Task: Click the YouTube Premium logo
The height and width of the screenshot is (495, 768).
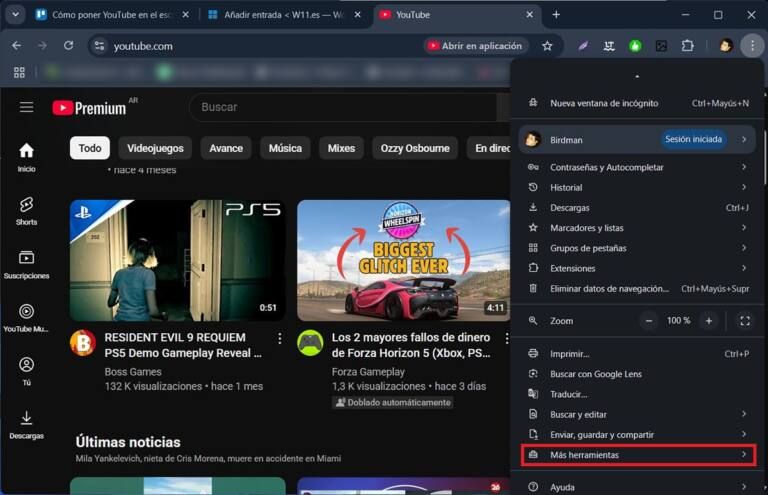Action: pyautogui.click(x=90, y=108)
